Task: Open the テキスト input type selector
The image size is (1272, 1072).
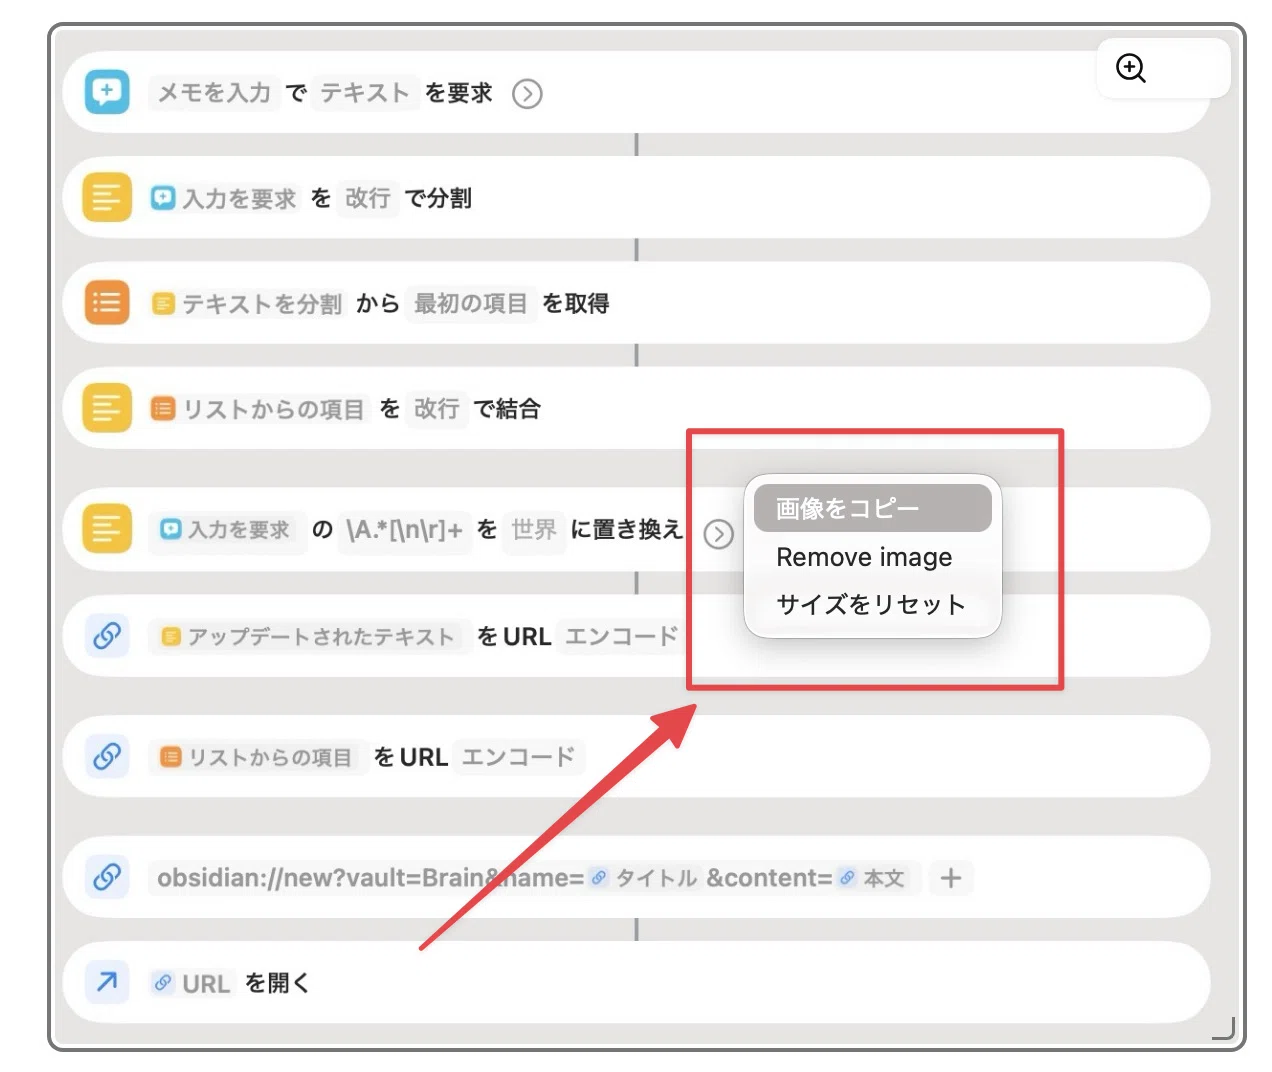Action: [365, 93]
